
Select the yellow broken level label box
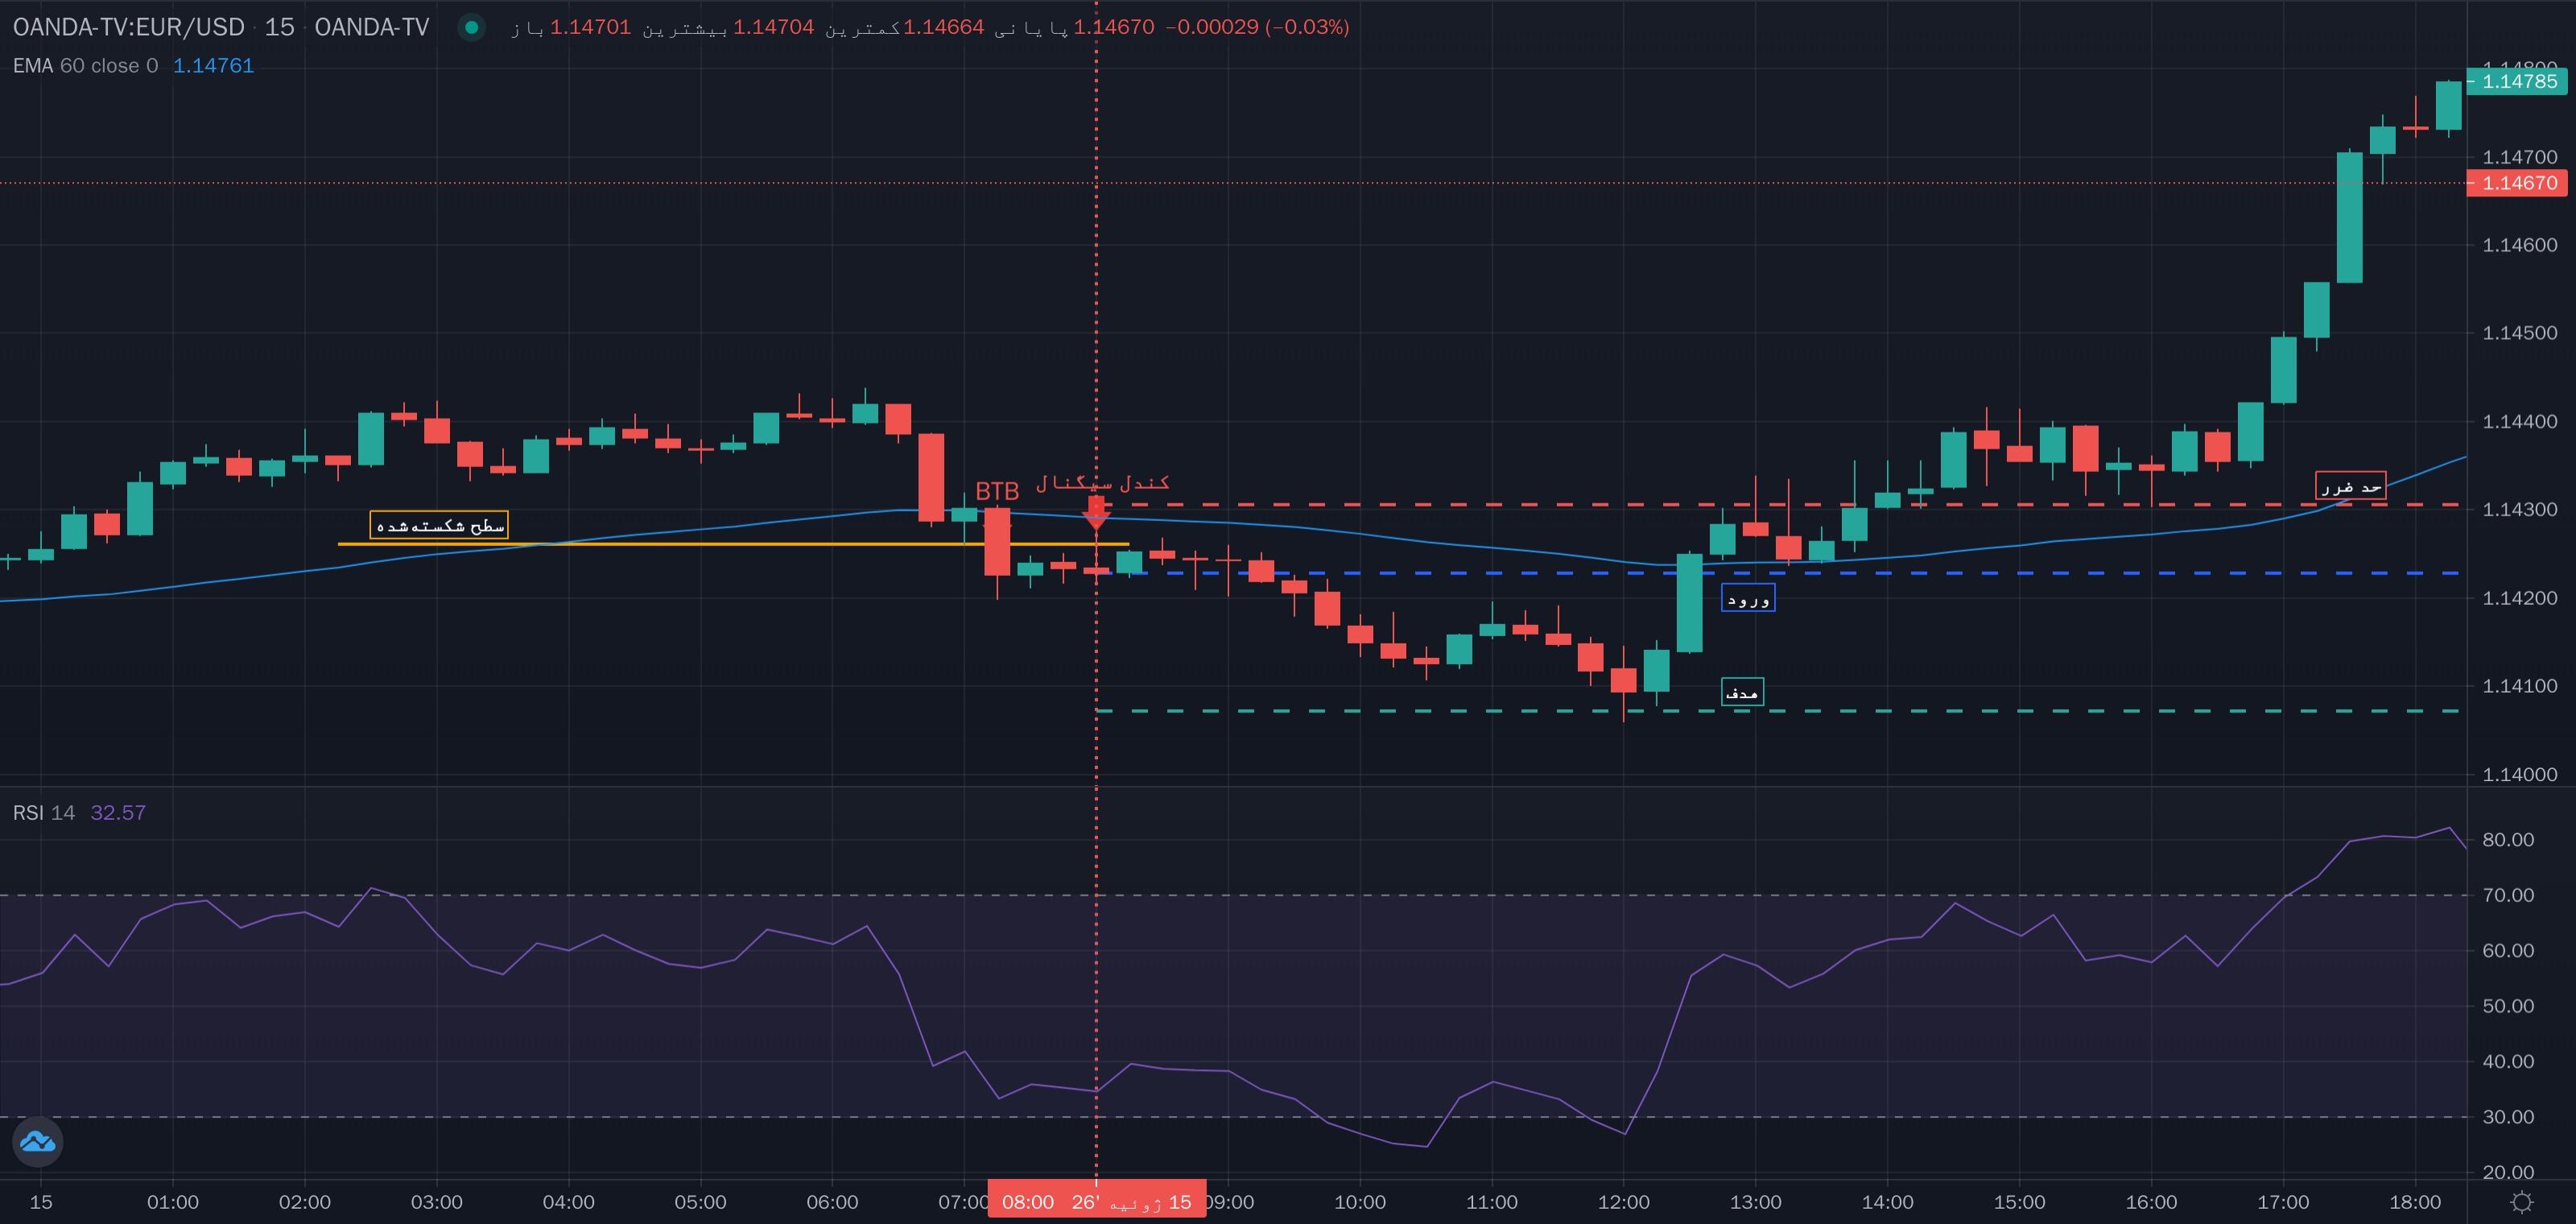pyautogui.click(x=439, y=525)
